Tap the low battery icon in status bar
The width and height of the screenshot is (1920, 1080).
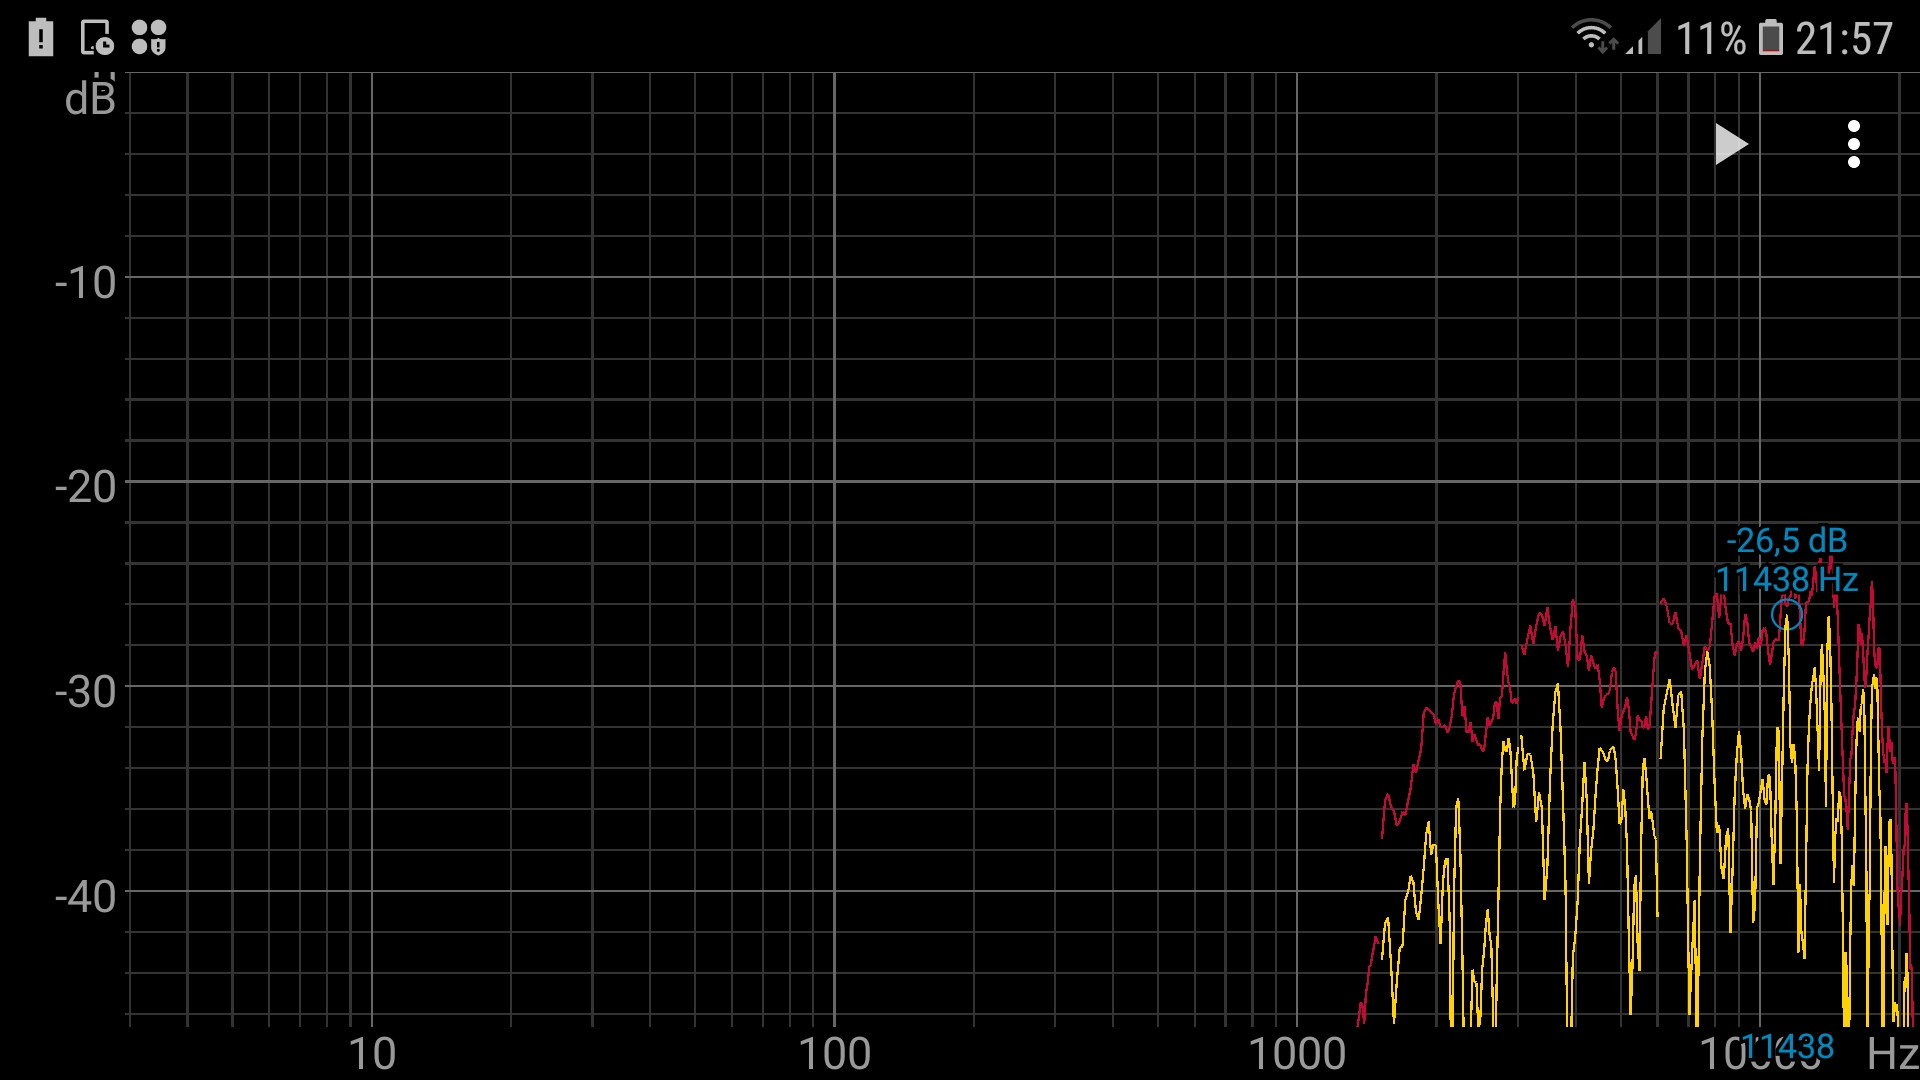[x=1770, y=38]
